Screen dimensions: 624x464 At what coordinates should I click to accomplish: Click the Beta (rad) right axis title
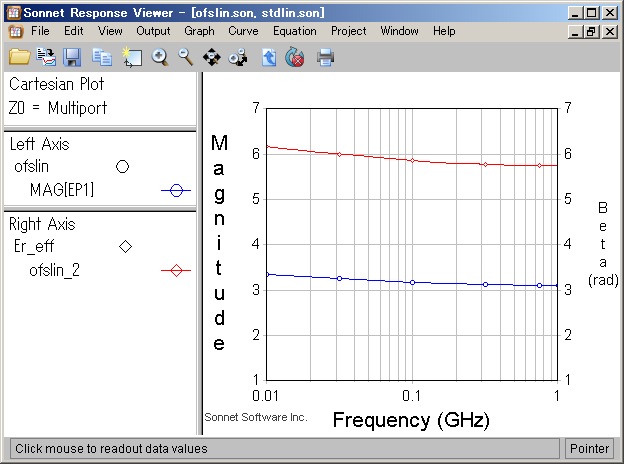(603, 244)
